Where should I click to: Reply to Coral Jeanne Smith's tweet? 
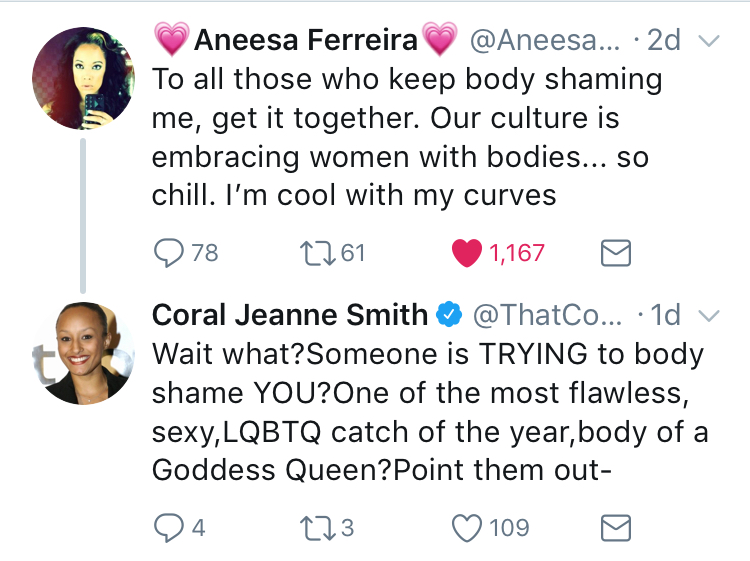168,528
